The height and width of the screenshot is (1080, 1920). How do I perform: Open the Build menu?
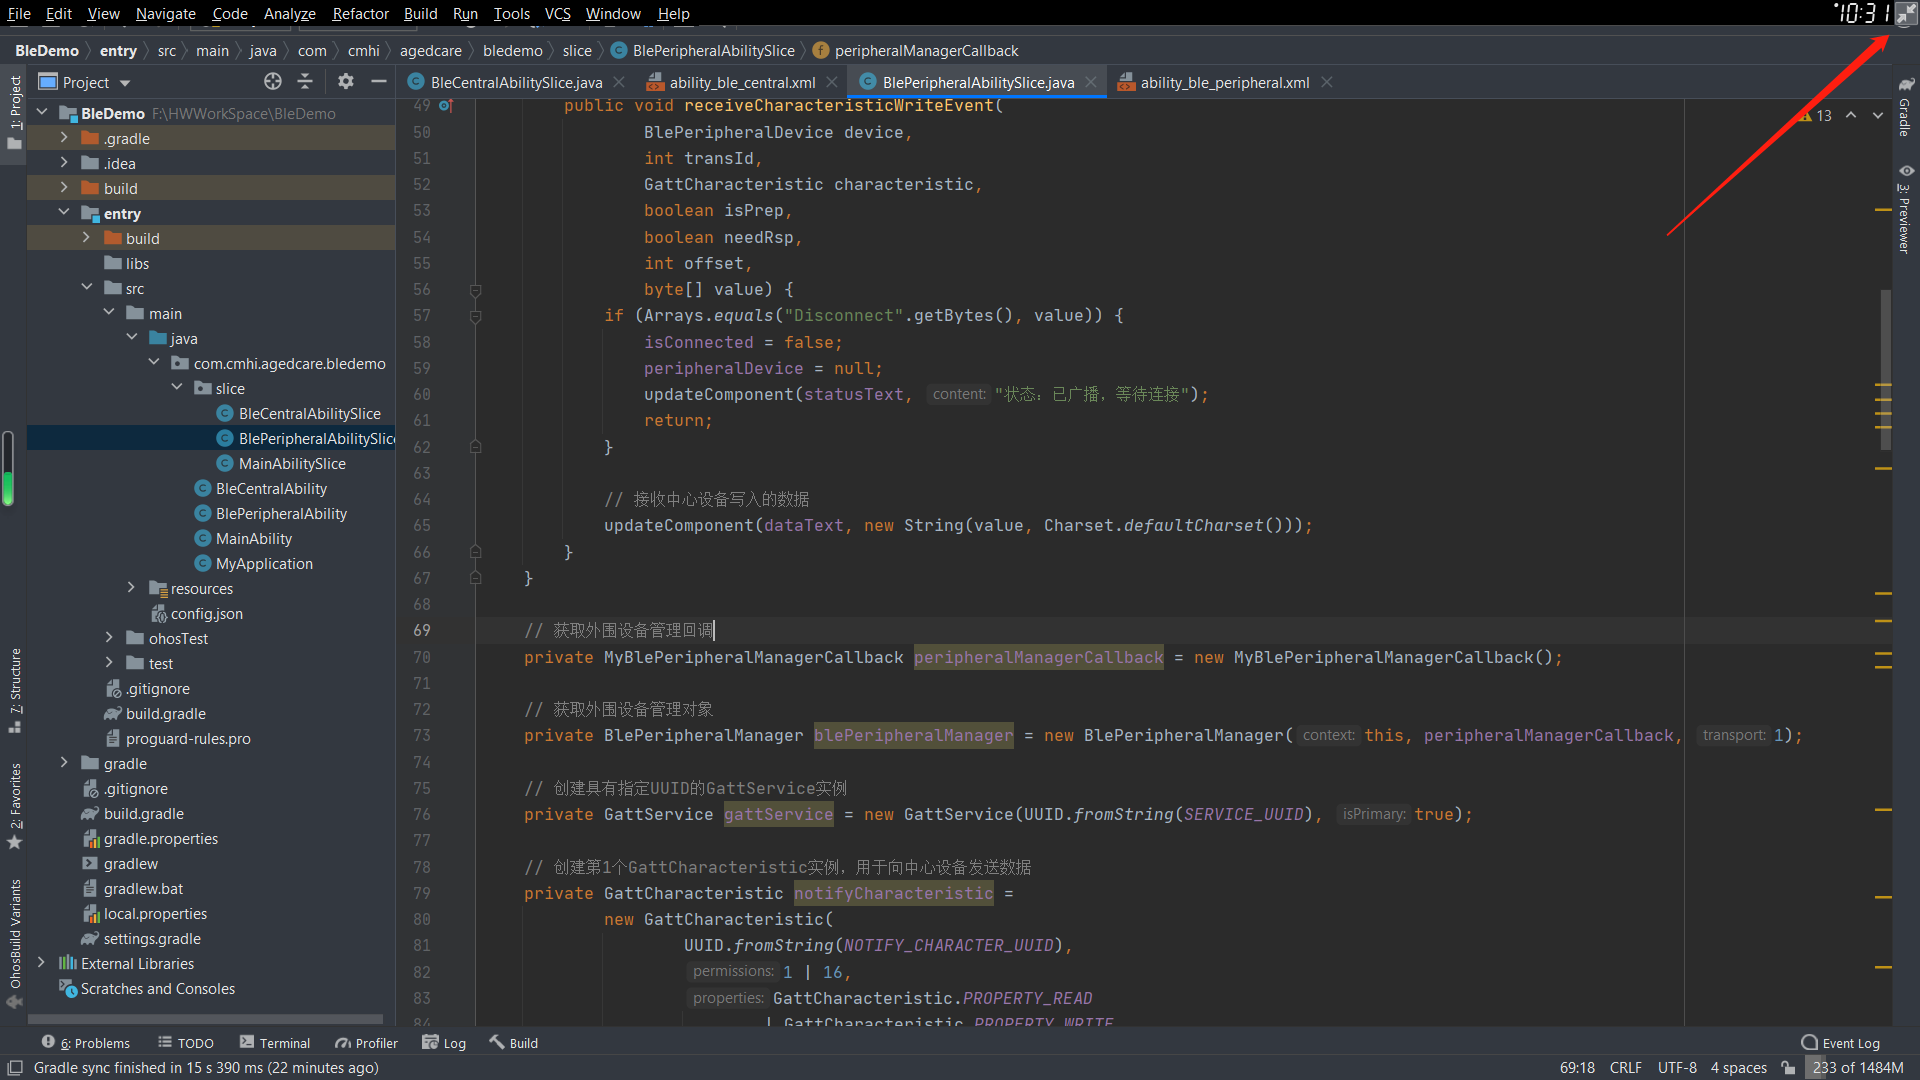(420, 13)
